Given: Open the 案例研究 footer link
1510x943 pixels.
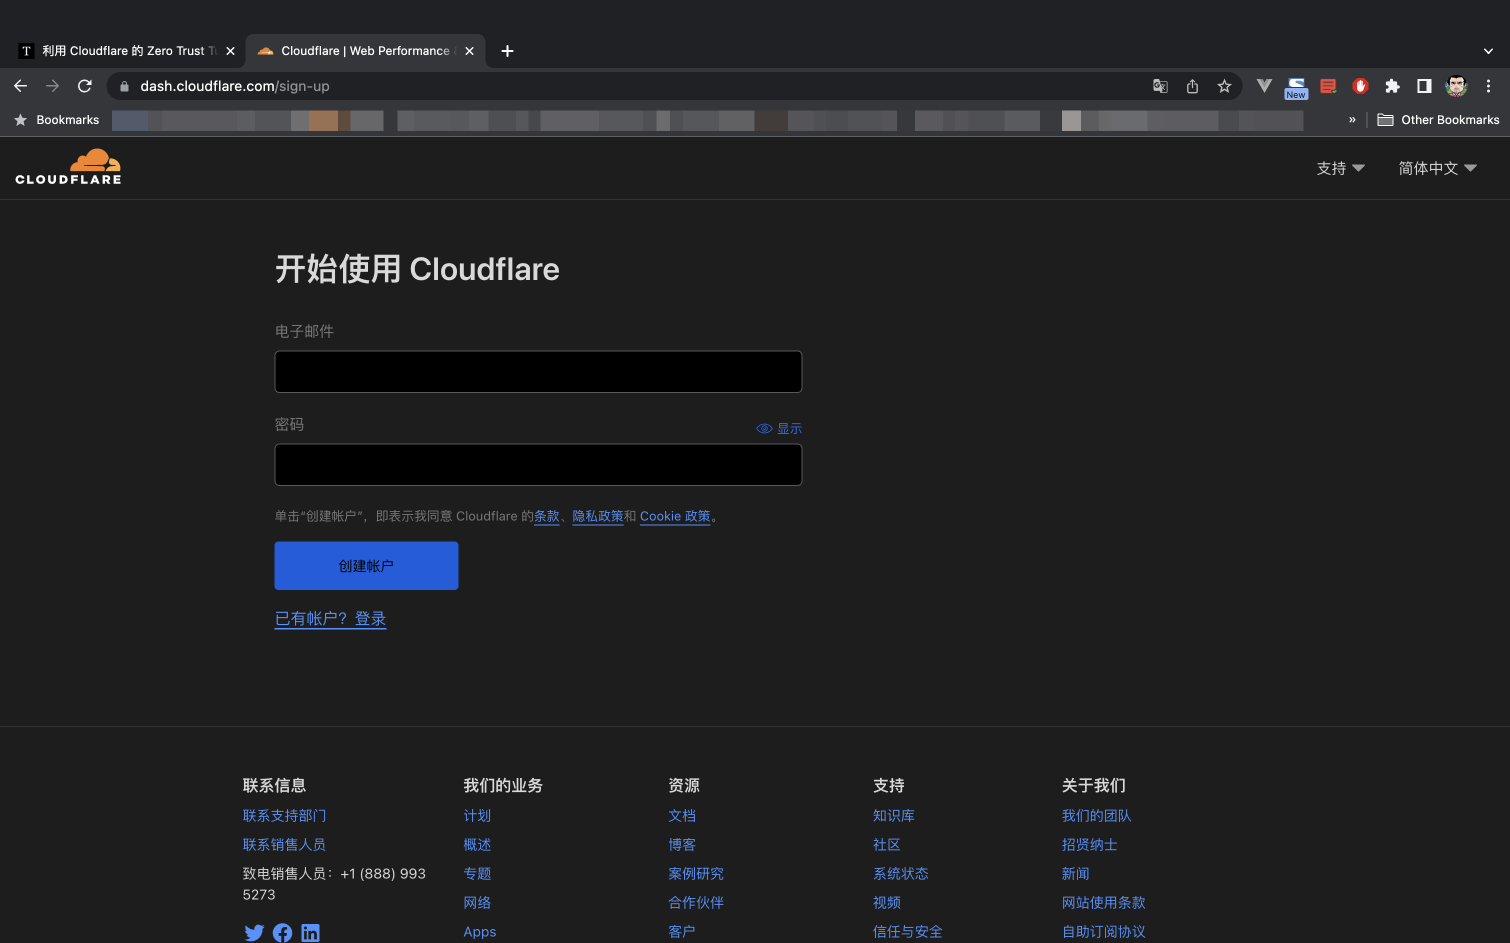Looking at the screenshot, I should (696, 874).
